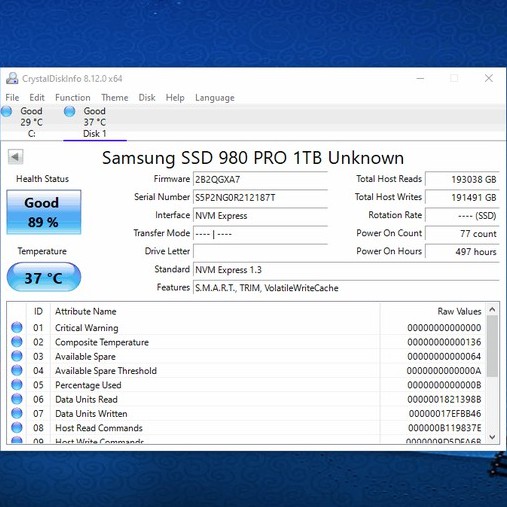Select the Available Spare Threshold attribute
The height and width of the screenshot is (507, 507).
pyautogui.click(x=246, y=371)
